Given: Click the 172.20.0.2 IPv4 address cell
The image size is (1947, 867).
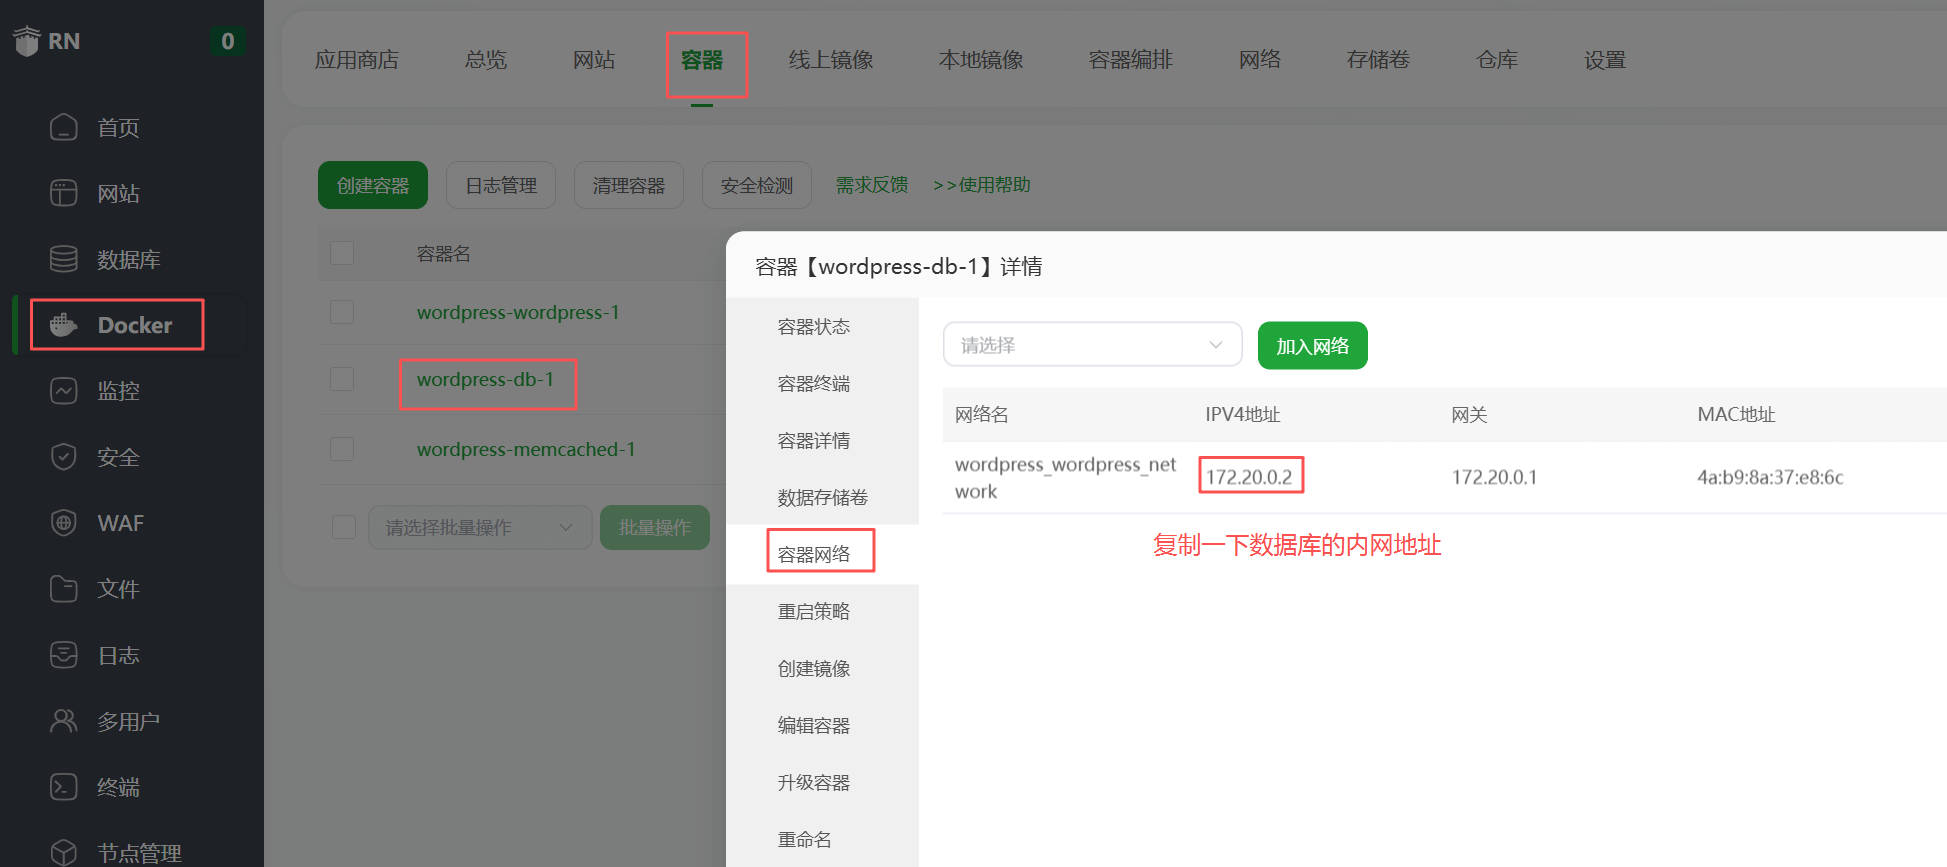Looking at the screenshot, I should coord(1249,477).
